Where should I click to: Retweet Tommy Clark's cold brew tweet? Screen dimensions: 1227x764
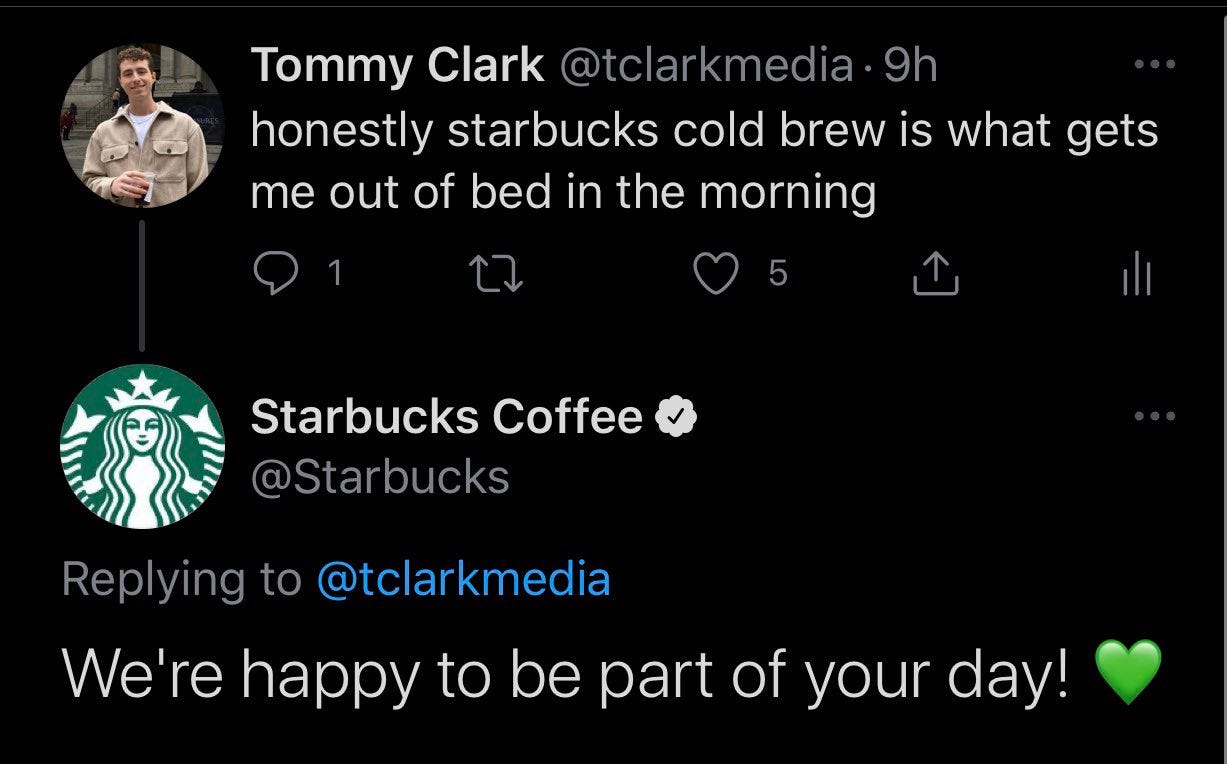coord(497,273)
